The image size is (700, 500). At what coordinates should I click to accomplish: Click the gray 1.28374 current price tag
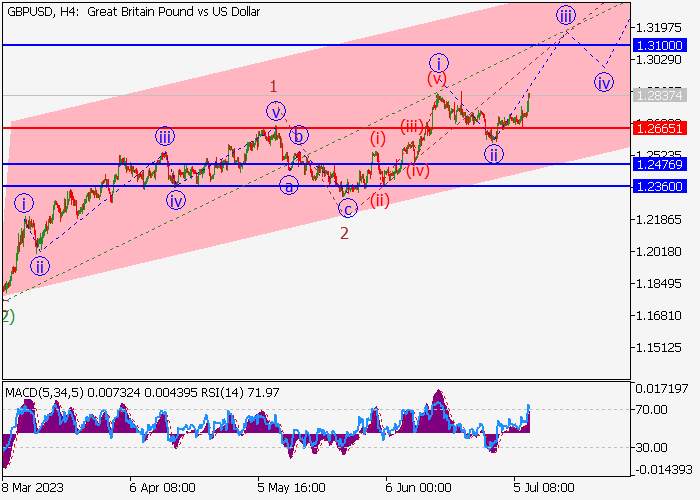pos(660,95)
